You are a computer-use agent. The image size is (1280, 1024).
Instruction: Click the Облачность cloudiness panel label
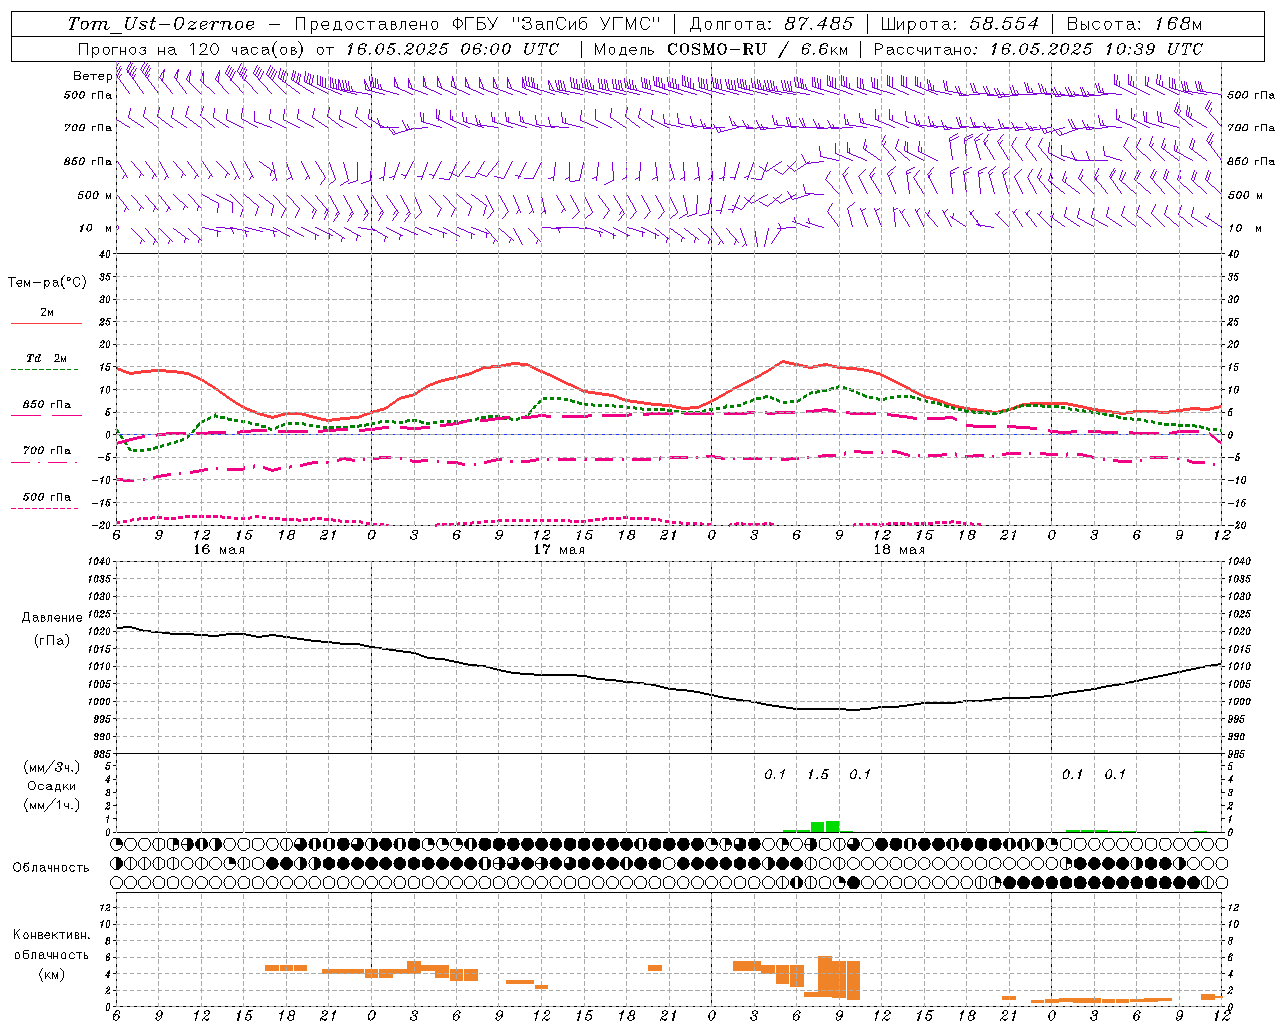pyautogui.click(x=51, y=867)
